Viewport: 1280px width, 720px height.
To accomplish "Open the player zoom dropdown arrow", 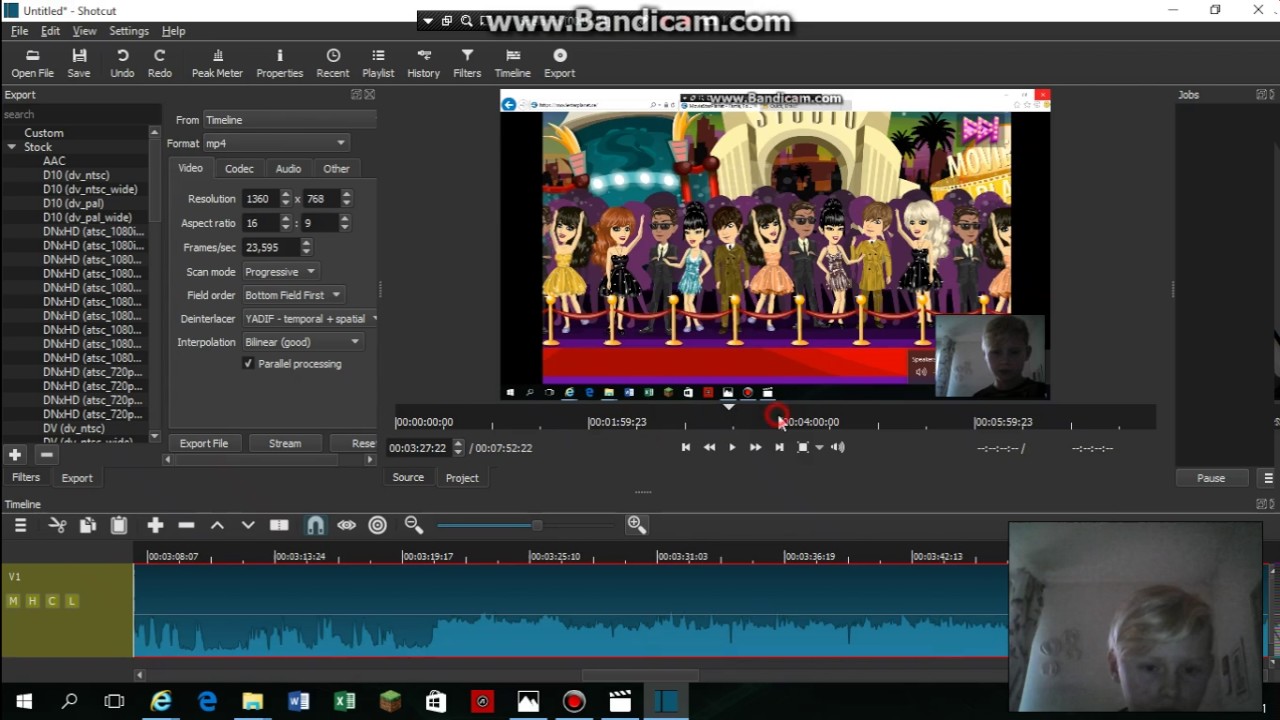I will coord(819,447).
